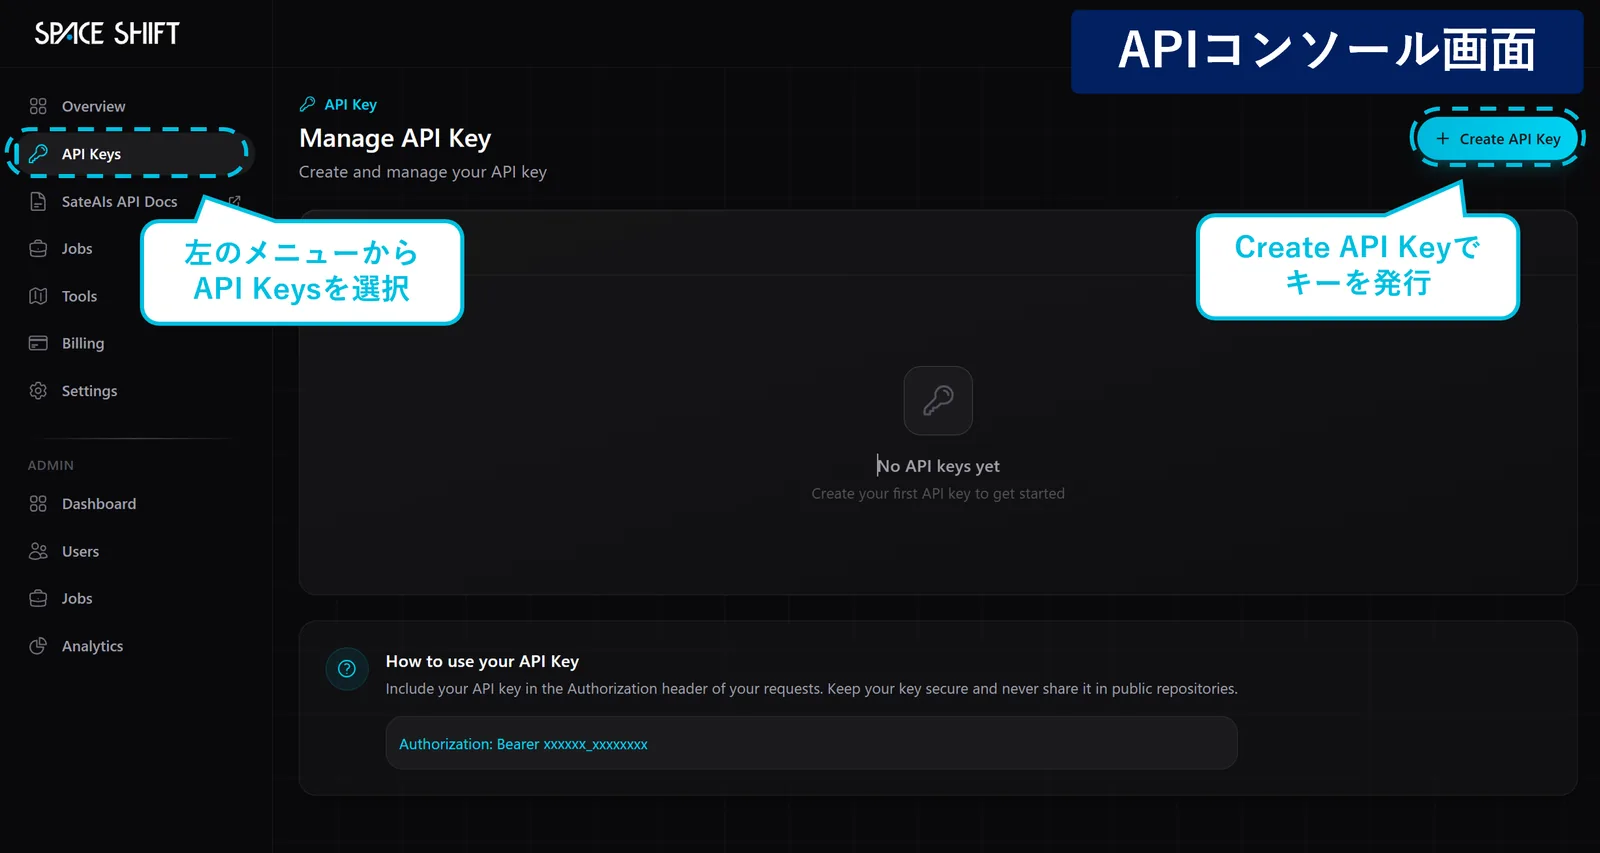1600x853 pixels.
Task: Click the Dashboard grid icon
Action: click(x=38, y=504)
